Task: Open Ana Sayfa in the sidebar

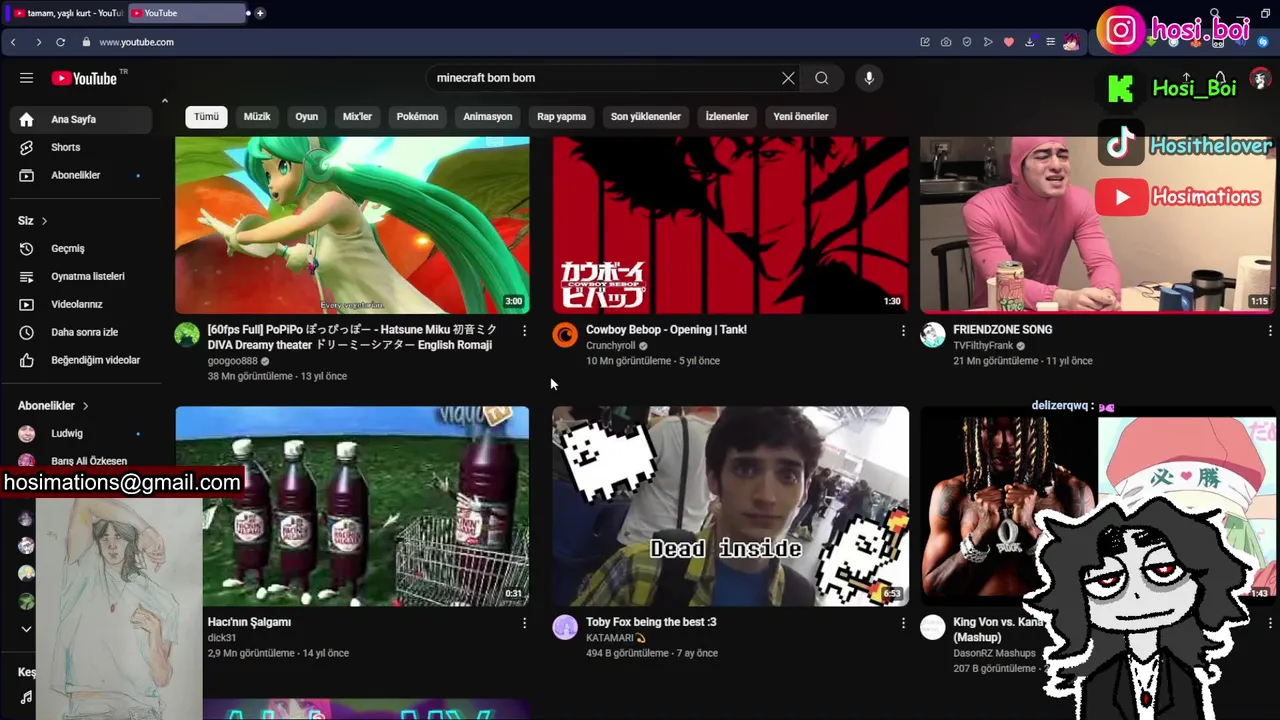Action: [x=80, y=119]
